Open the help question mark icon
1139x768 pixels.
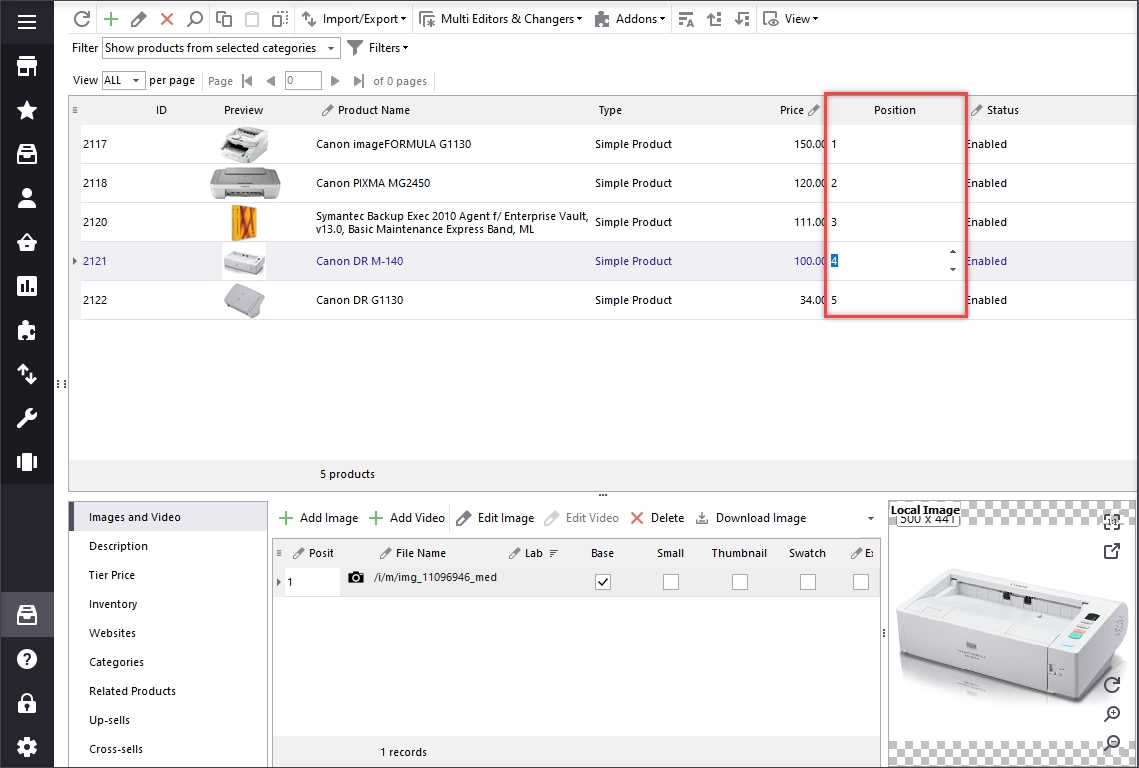coord(27,659)
